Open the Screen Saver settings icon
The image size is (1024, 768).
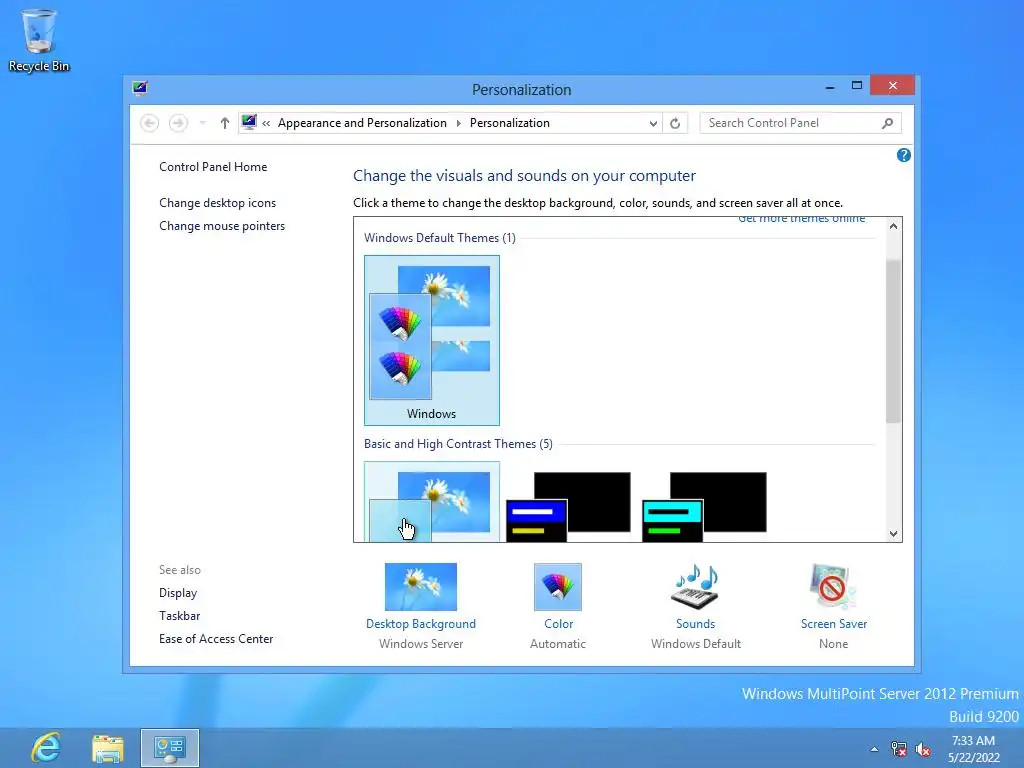pyautogui.click(x=833, y=586)
